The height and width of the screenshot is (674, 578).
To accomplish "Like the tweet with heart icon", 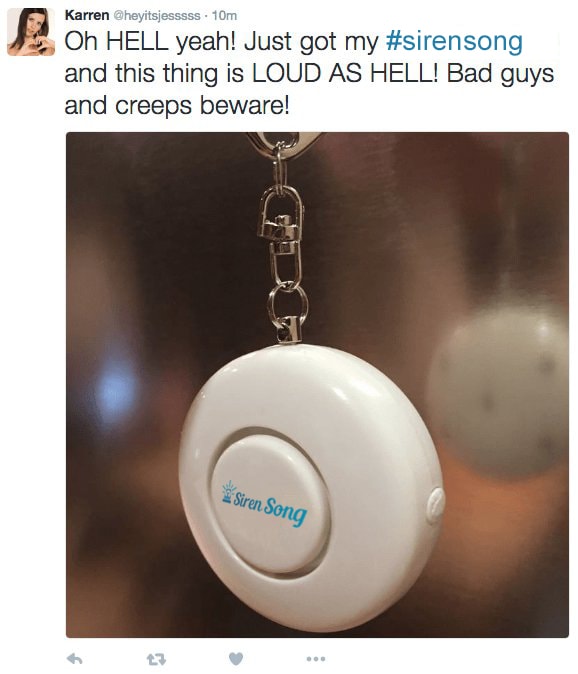I will (x=235, y=658).
